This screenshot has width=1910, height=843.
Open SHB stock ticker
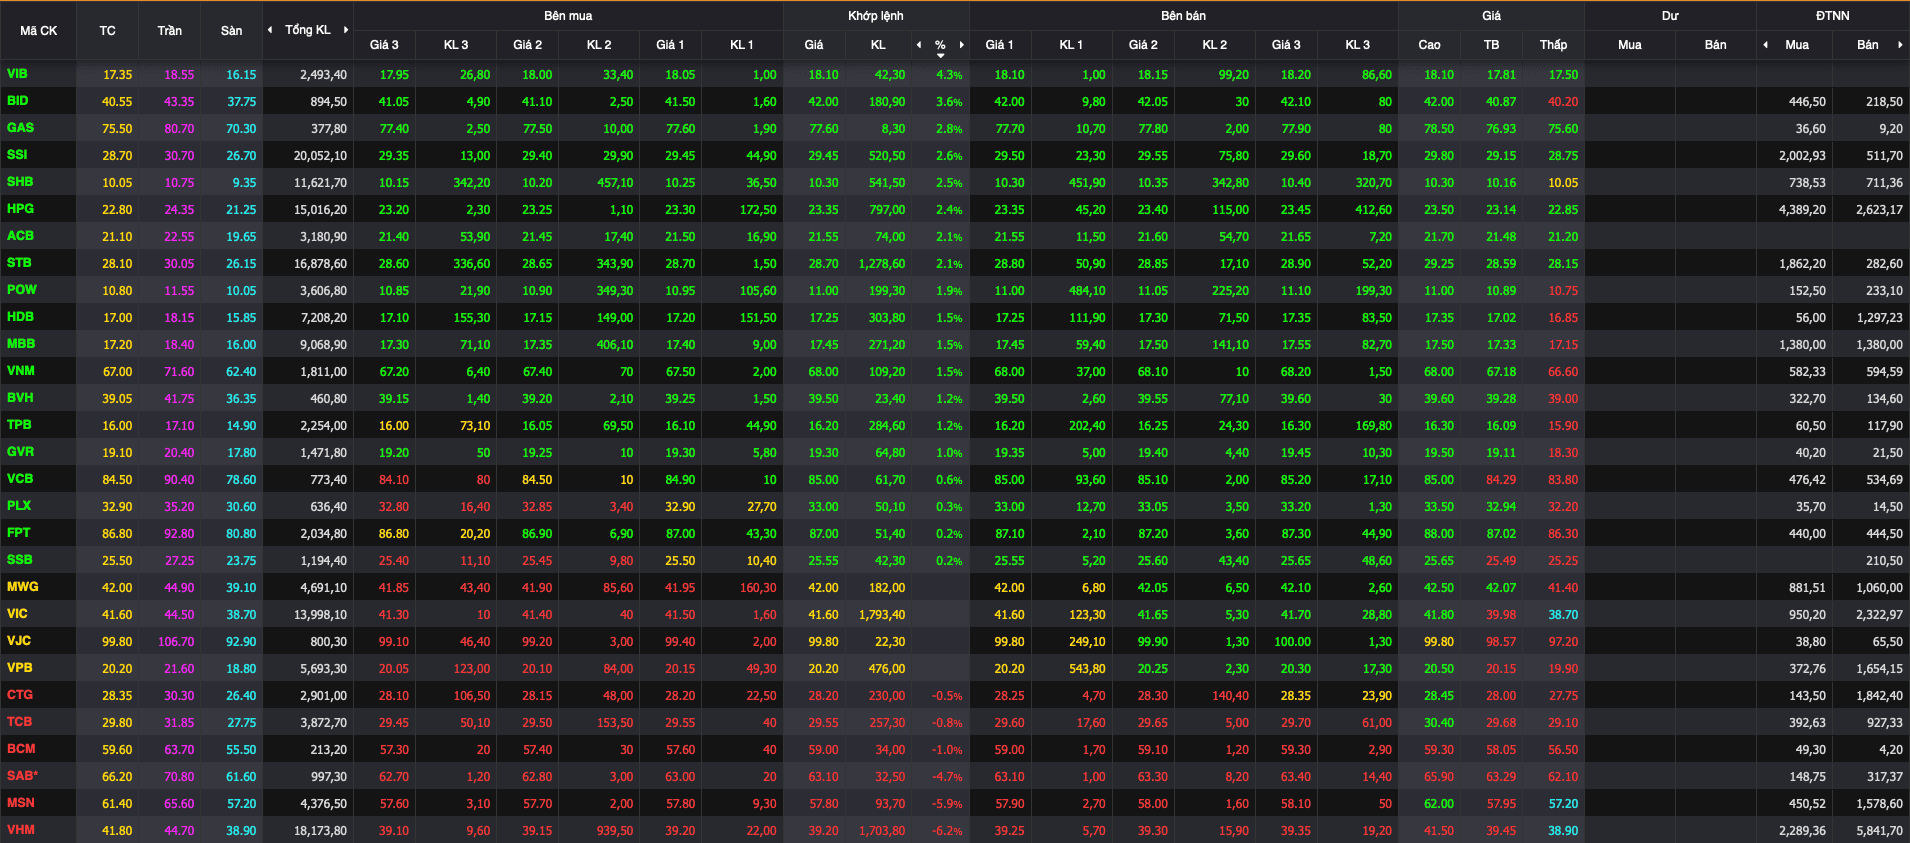pos(20,182)
